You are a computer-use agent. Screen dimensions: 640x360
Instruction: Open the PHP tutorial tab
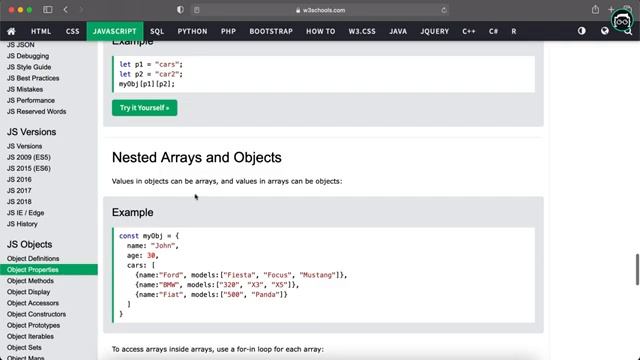tap(228, 31)
